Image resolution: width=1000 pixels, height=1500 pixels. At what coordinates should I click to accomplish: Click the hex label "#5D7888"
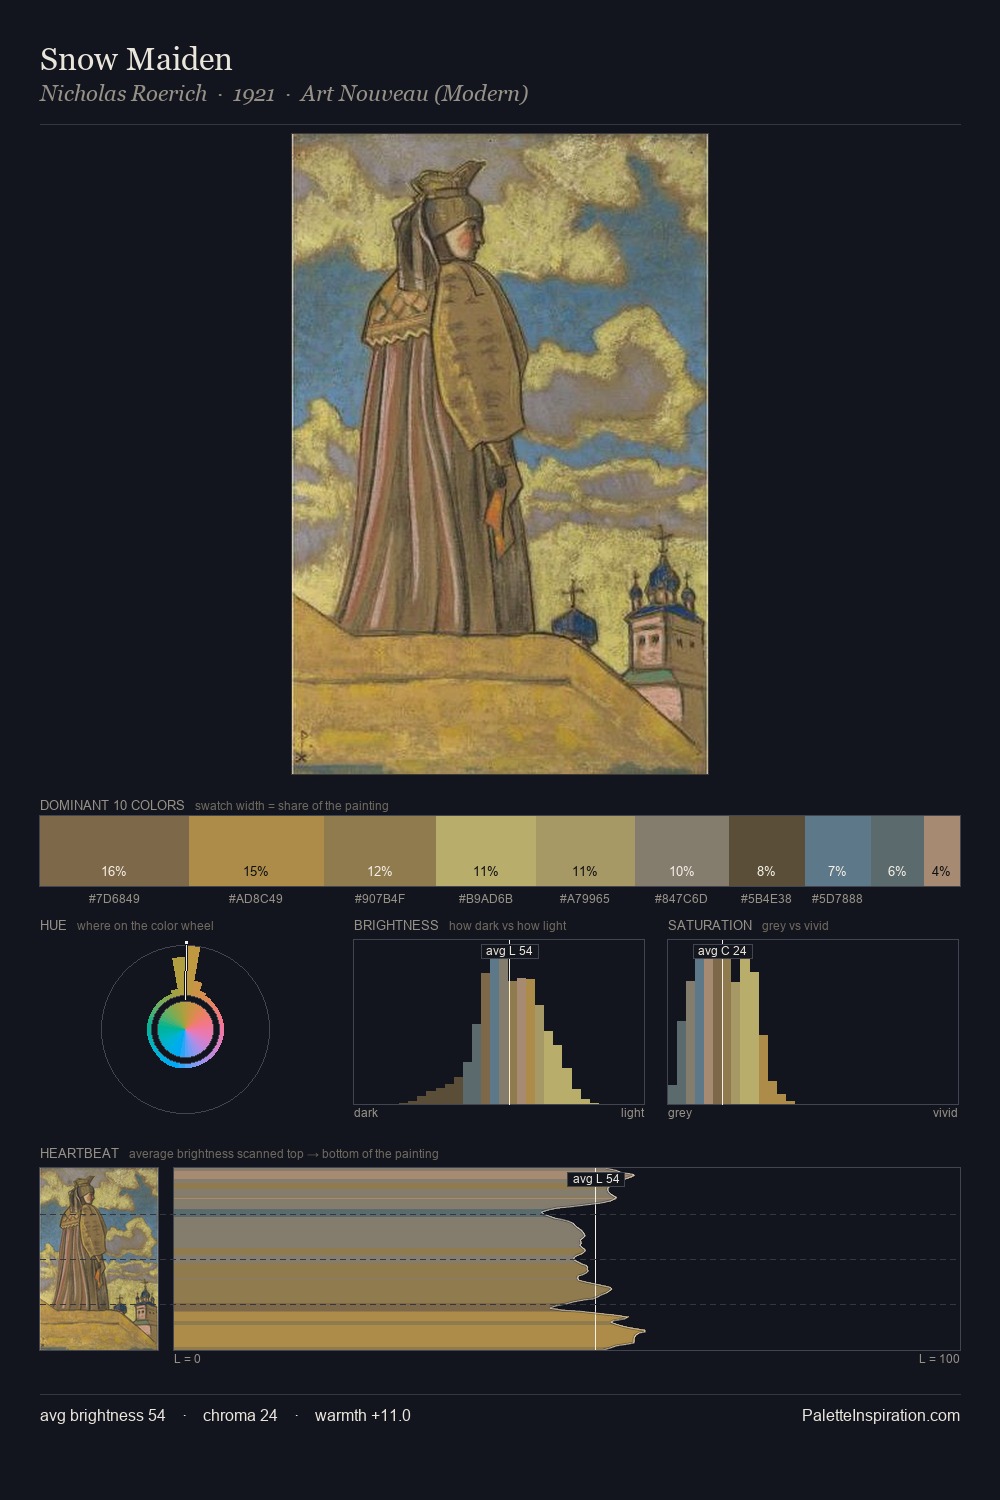coord(838,898)
